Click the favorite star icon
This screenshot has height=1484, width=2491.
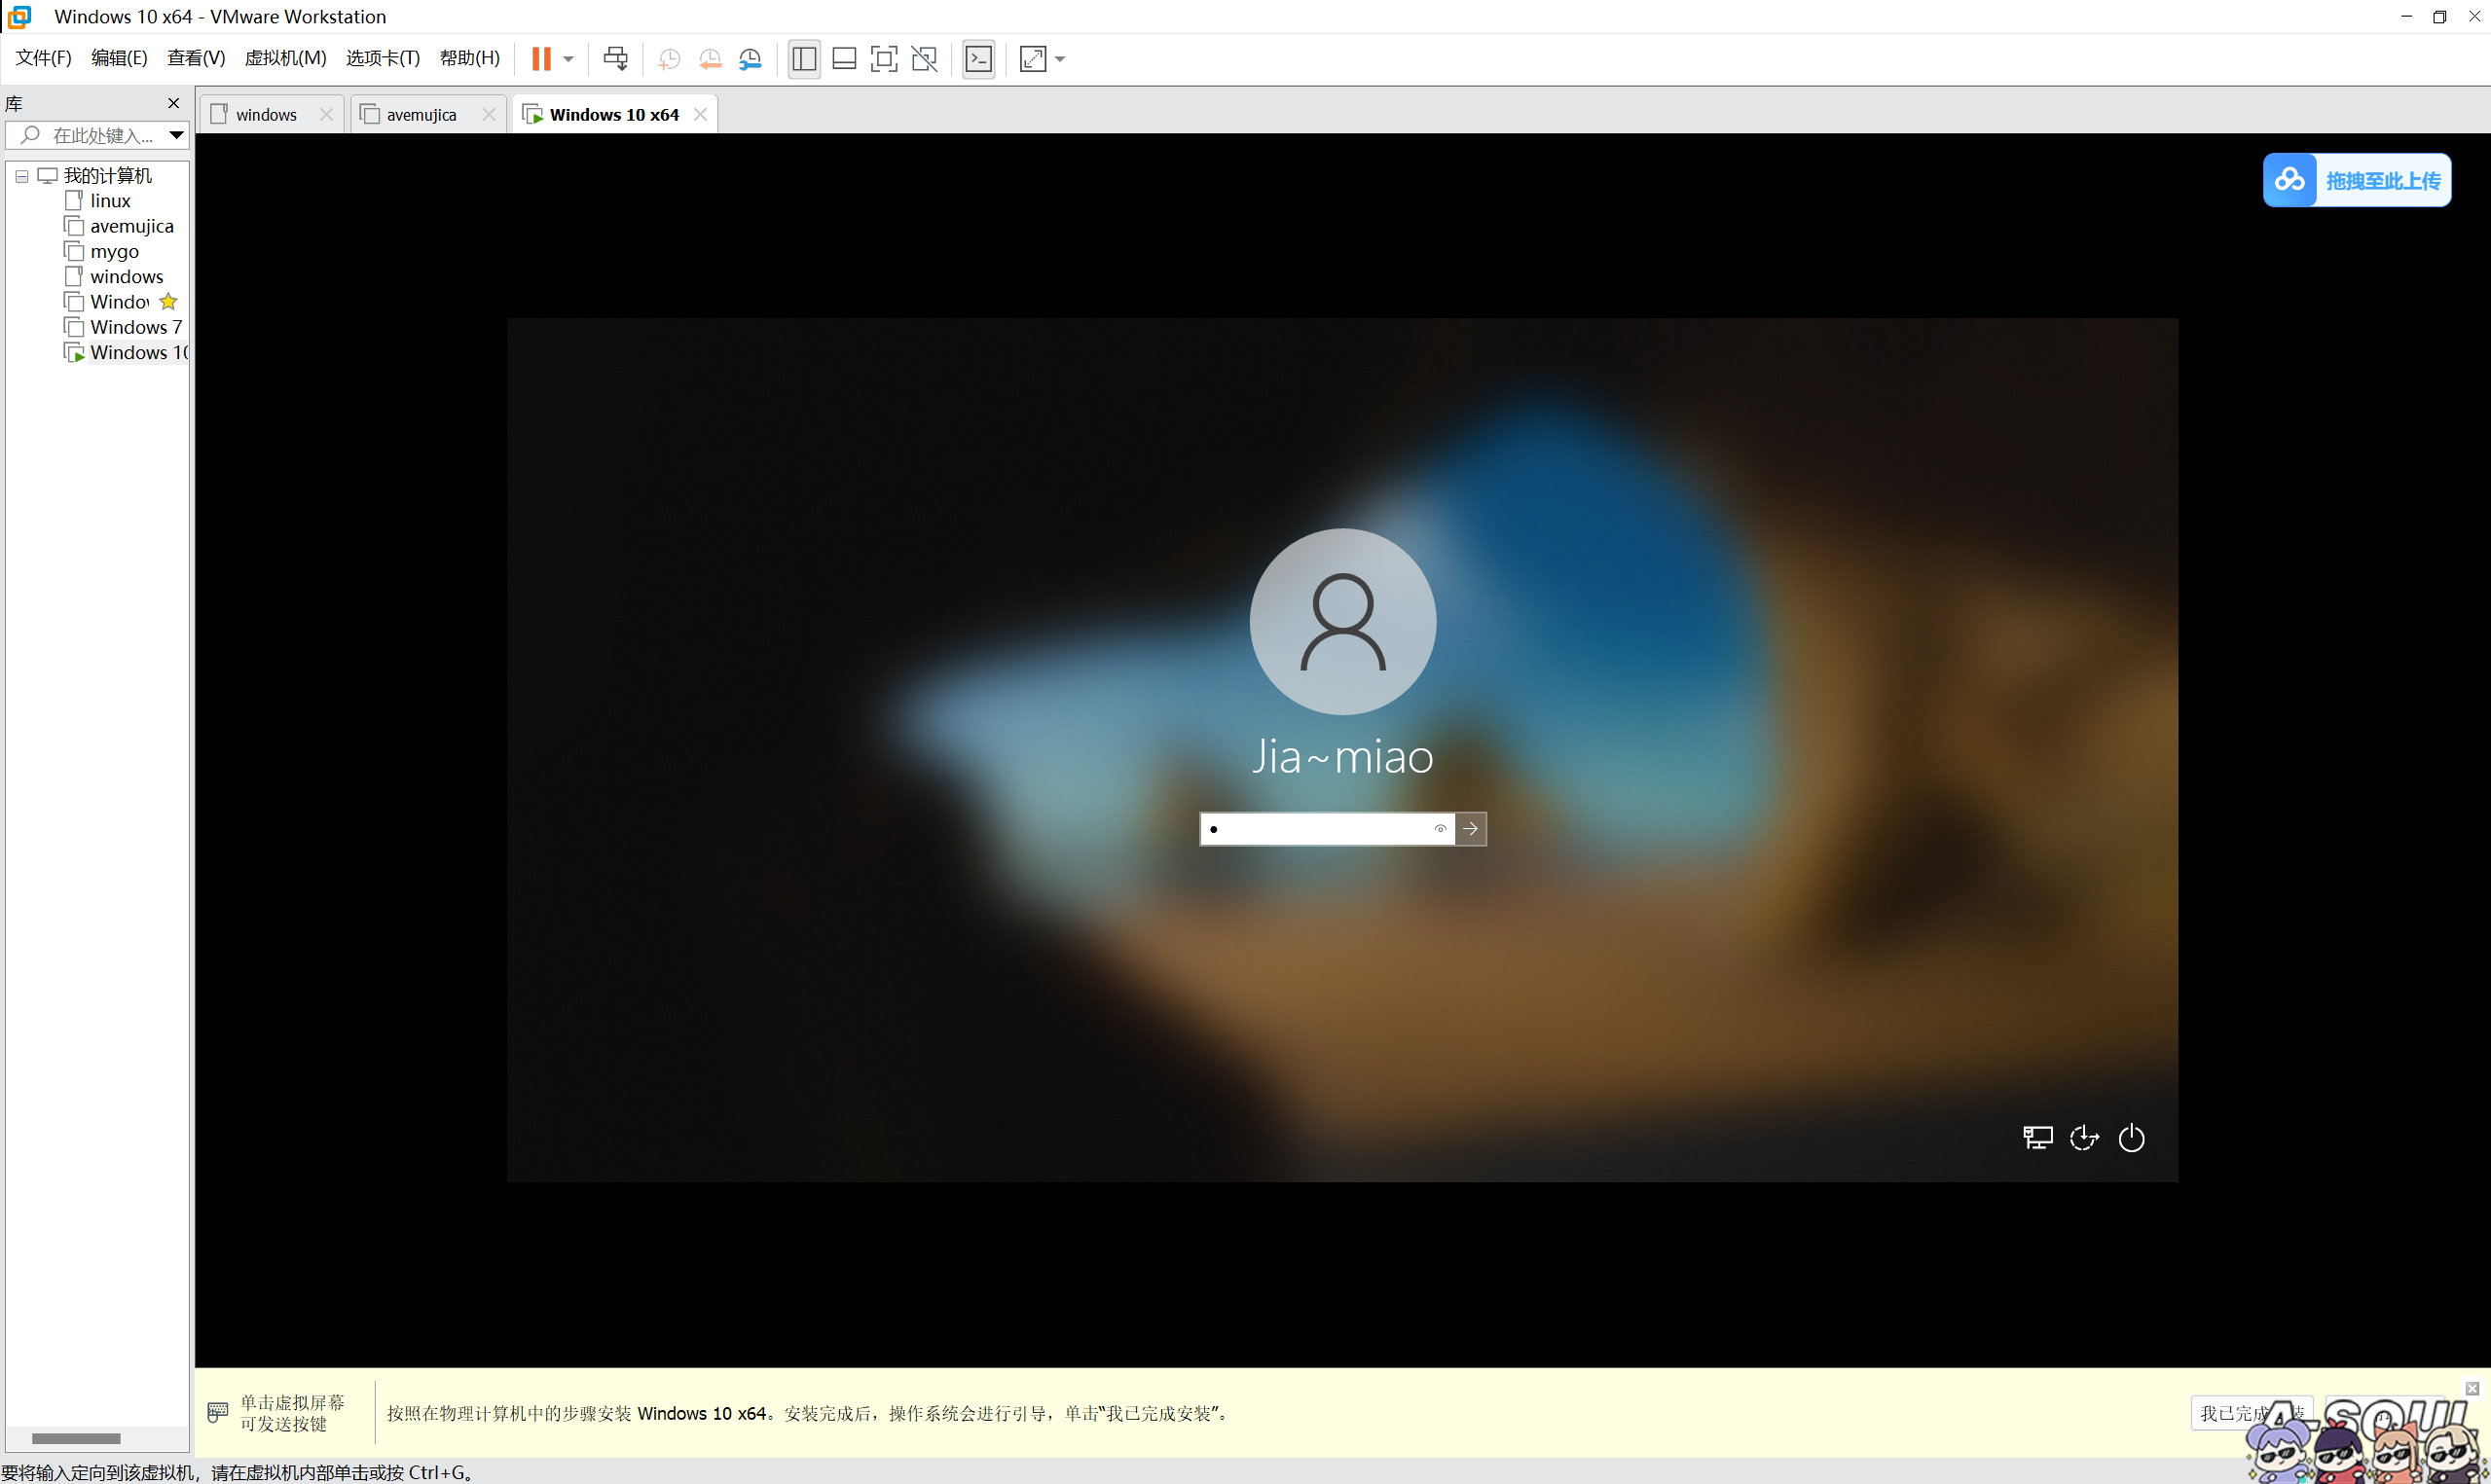(x=168, y=301)
